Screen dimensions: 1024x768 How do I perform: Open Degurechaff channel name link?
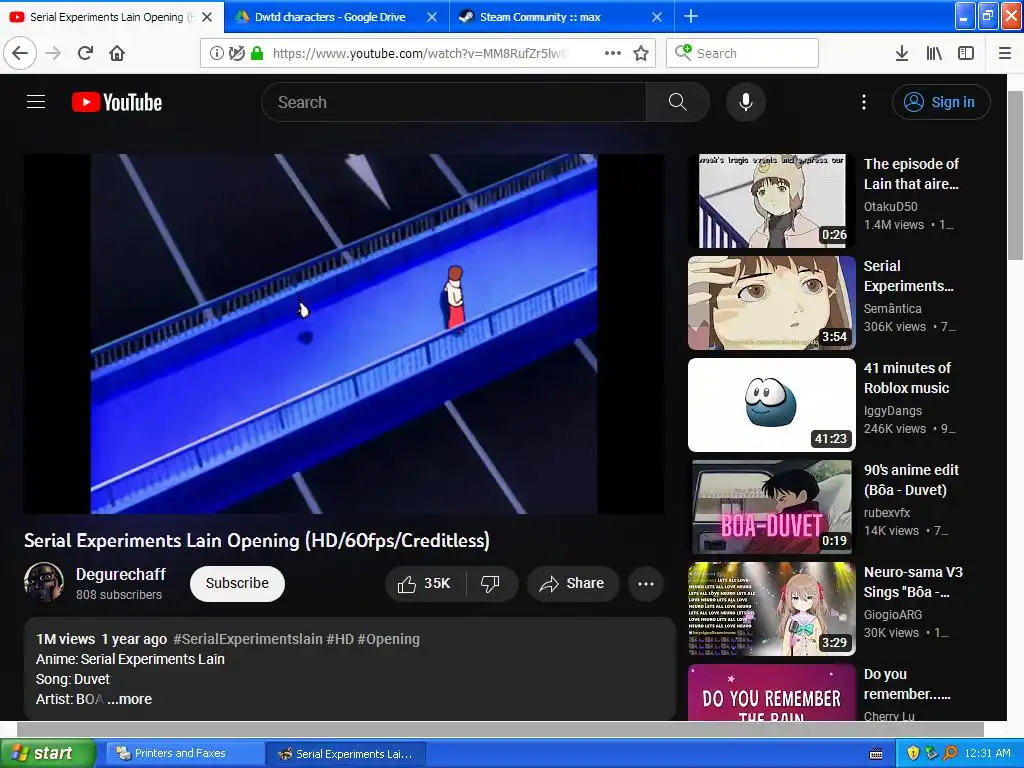121,574
